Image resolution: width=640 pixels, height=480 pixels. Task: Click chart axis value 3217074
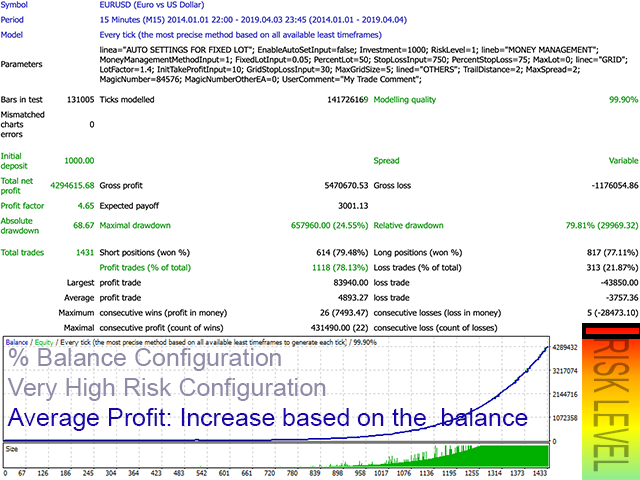click(565, 371)
